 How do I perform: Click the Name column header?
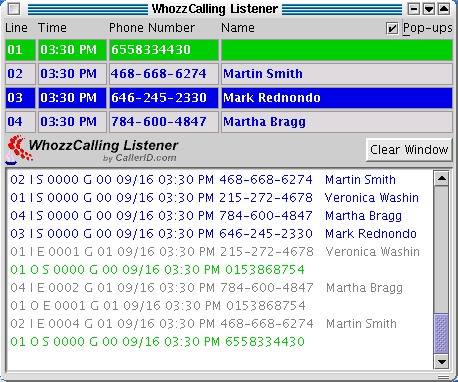point(238,28)
